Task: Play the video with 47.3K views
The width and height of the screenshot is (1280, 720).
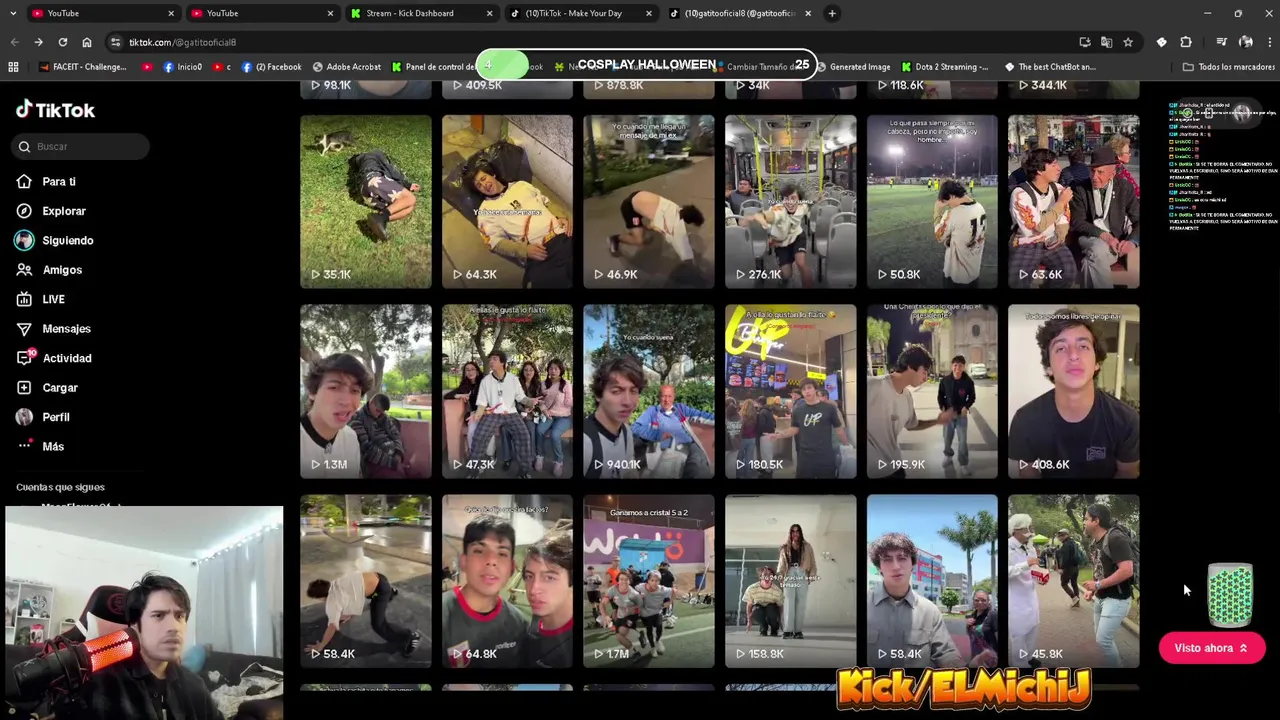Action: (x=507, y=392)
